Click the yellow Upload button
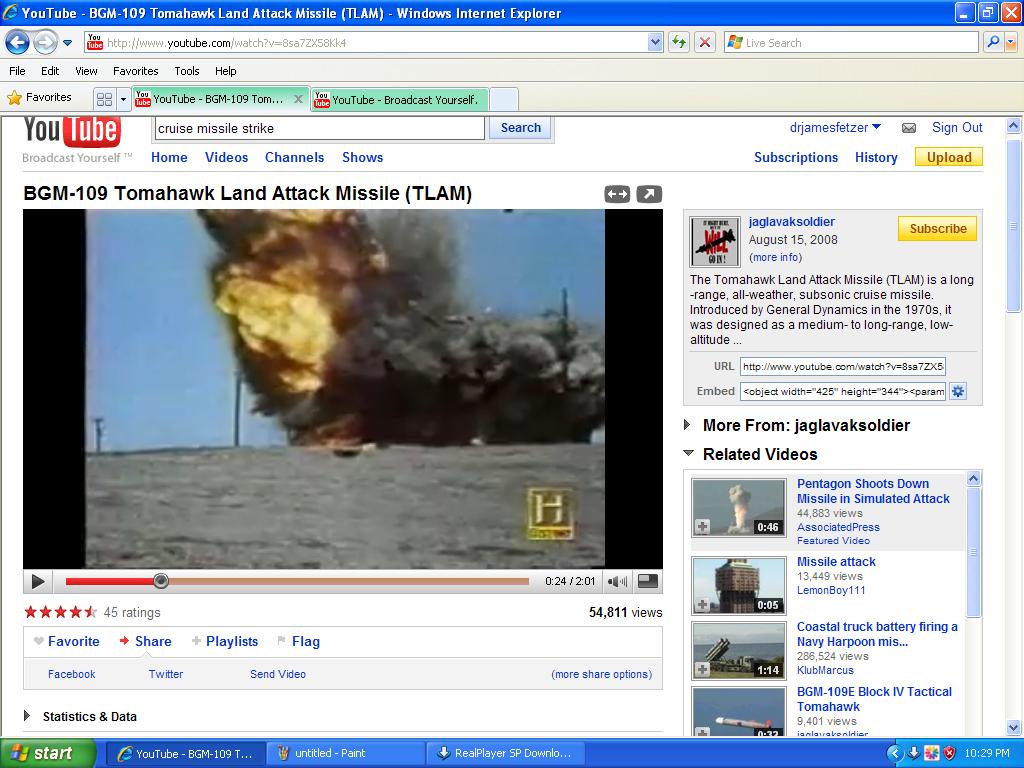This screenshot has width=1024, height=768. [949, 157]
